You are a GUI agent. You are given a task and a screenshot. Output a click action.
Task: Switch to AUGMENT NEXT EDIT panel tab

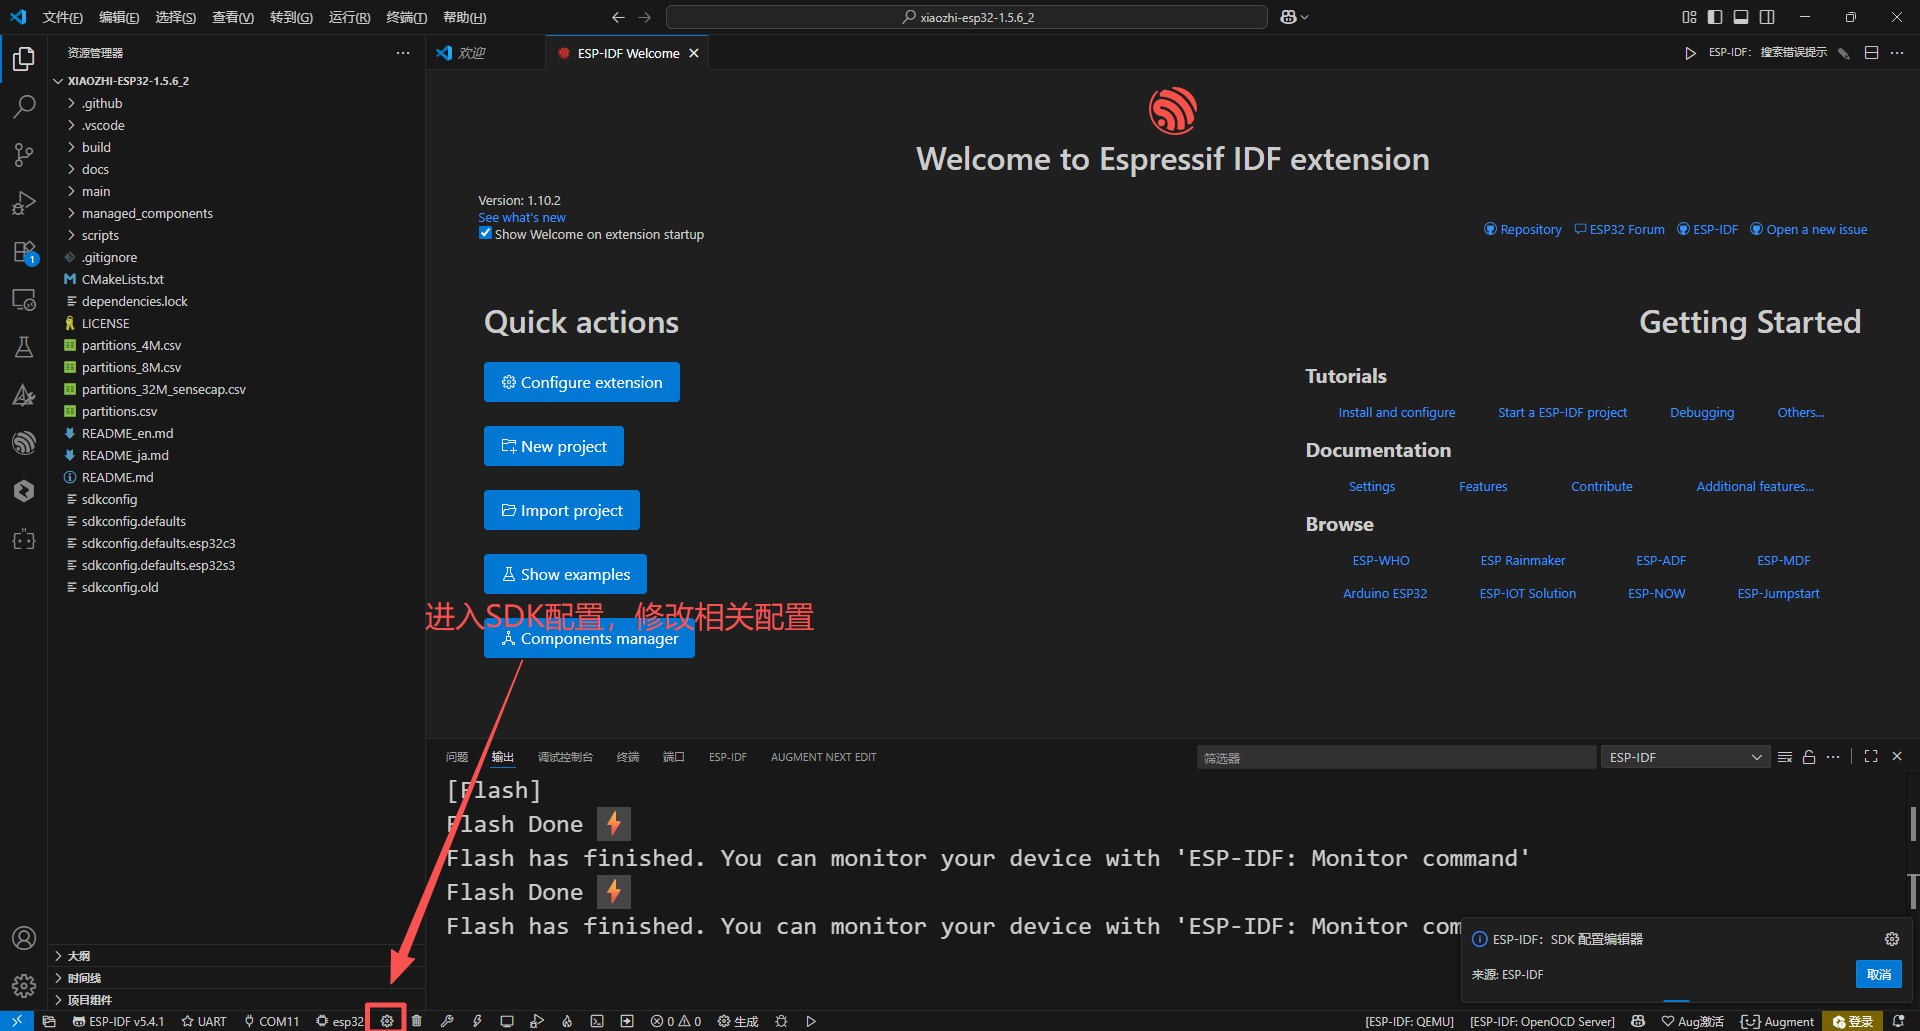pyautogui.click(x=823, y=757)
